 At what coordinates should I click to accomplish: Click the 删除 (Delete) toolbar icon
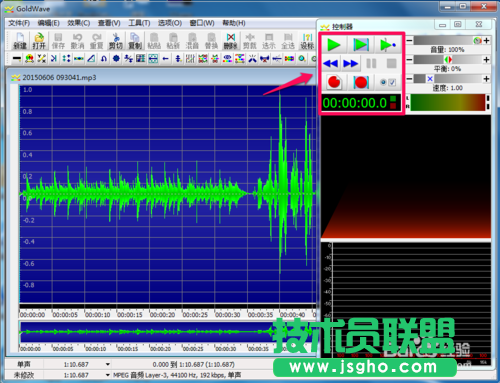(231, 41)
